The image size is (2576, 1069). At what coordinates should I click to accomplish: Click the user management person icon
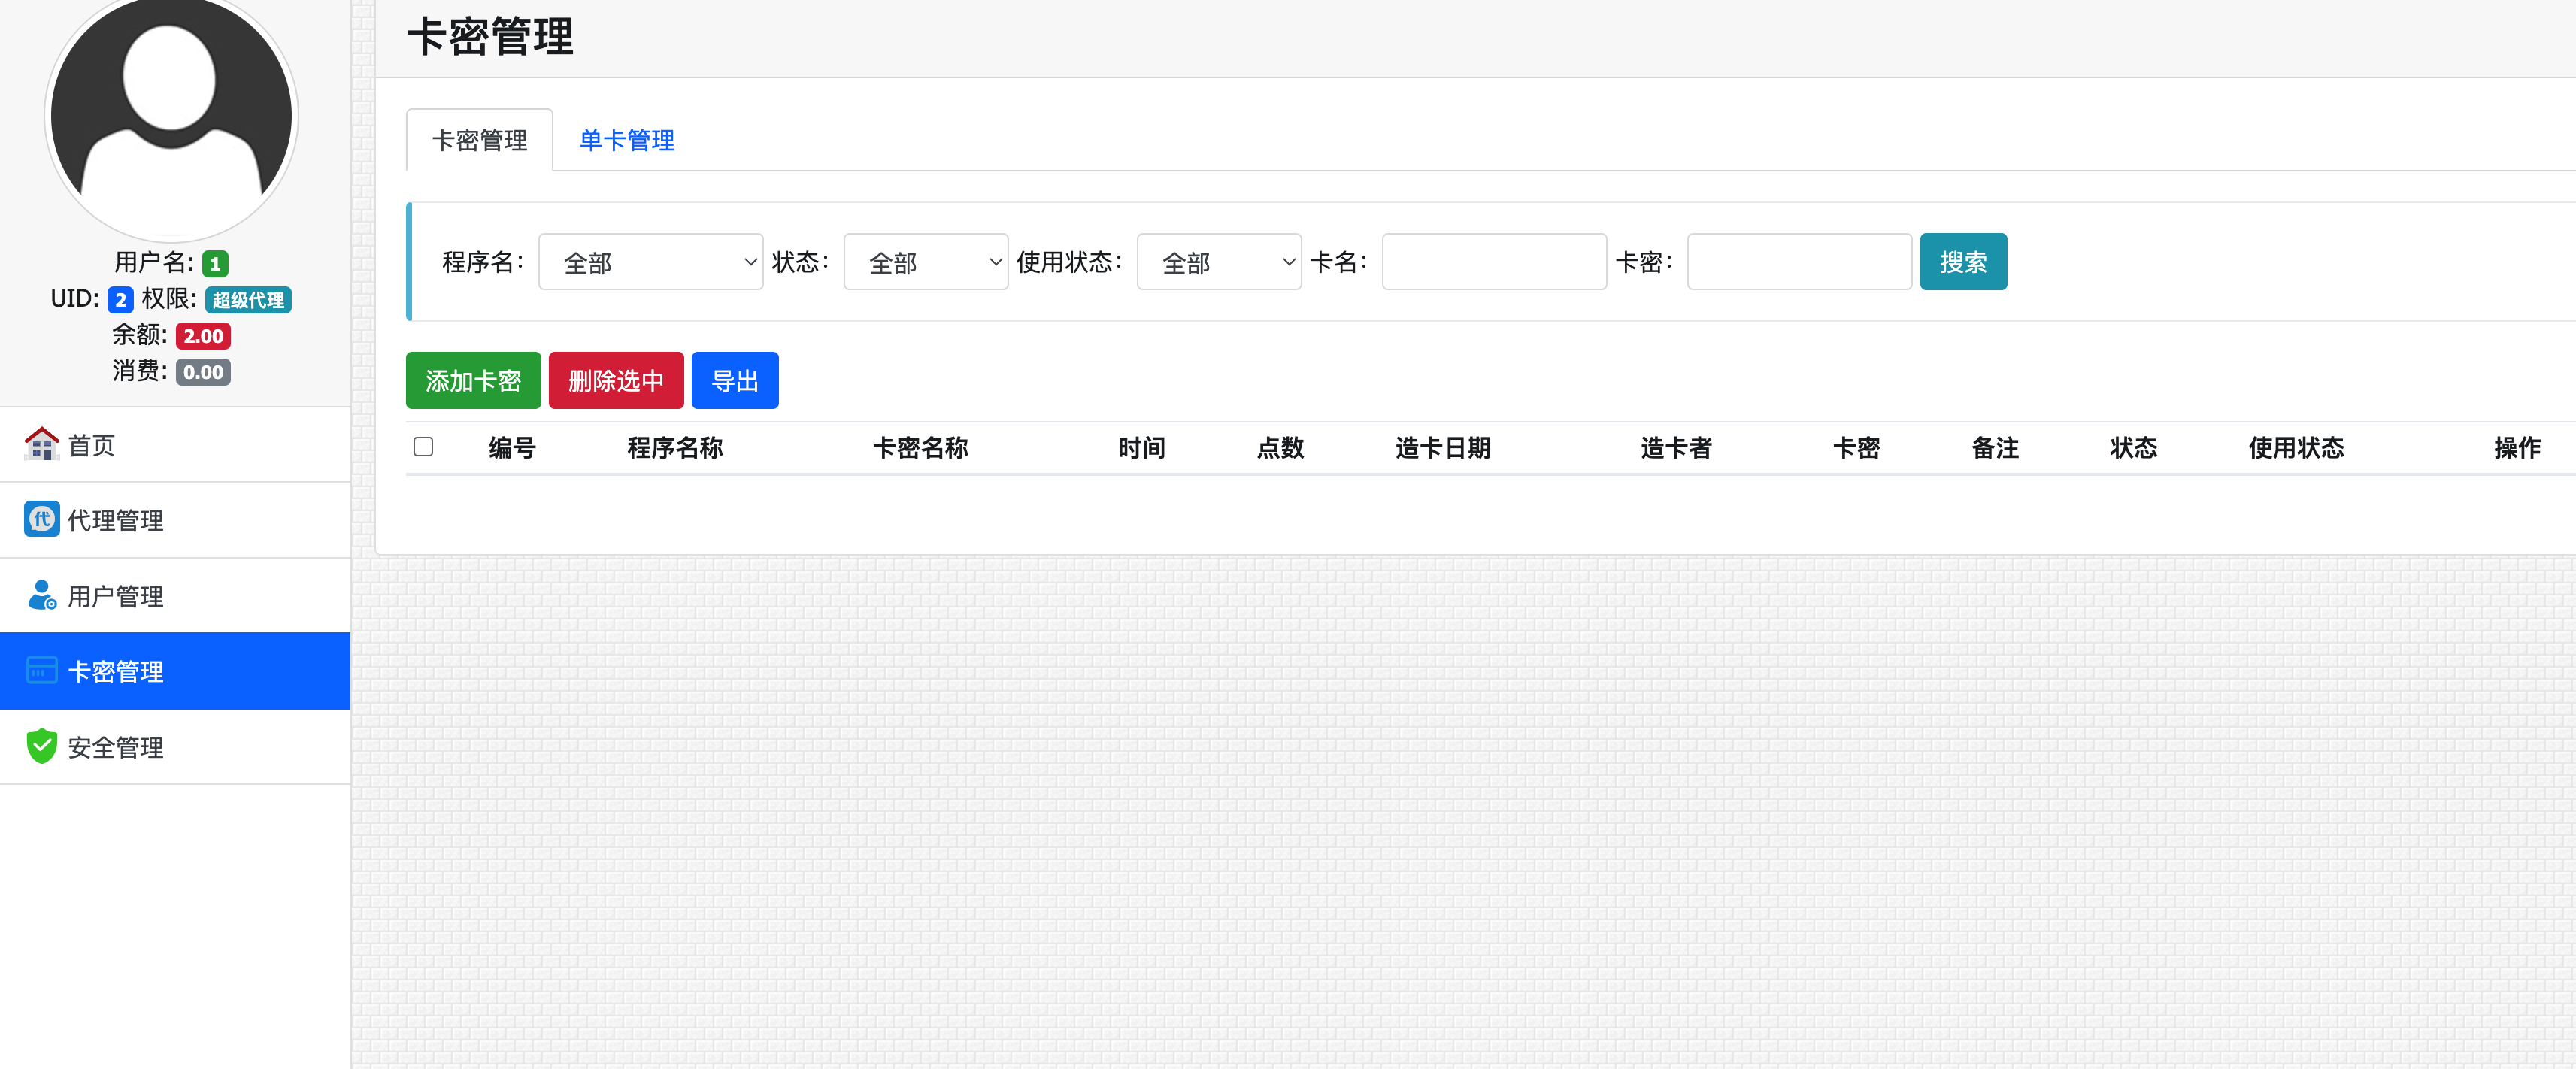click(41, 595)
